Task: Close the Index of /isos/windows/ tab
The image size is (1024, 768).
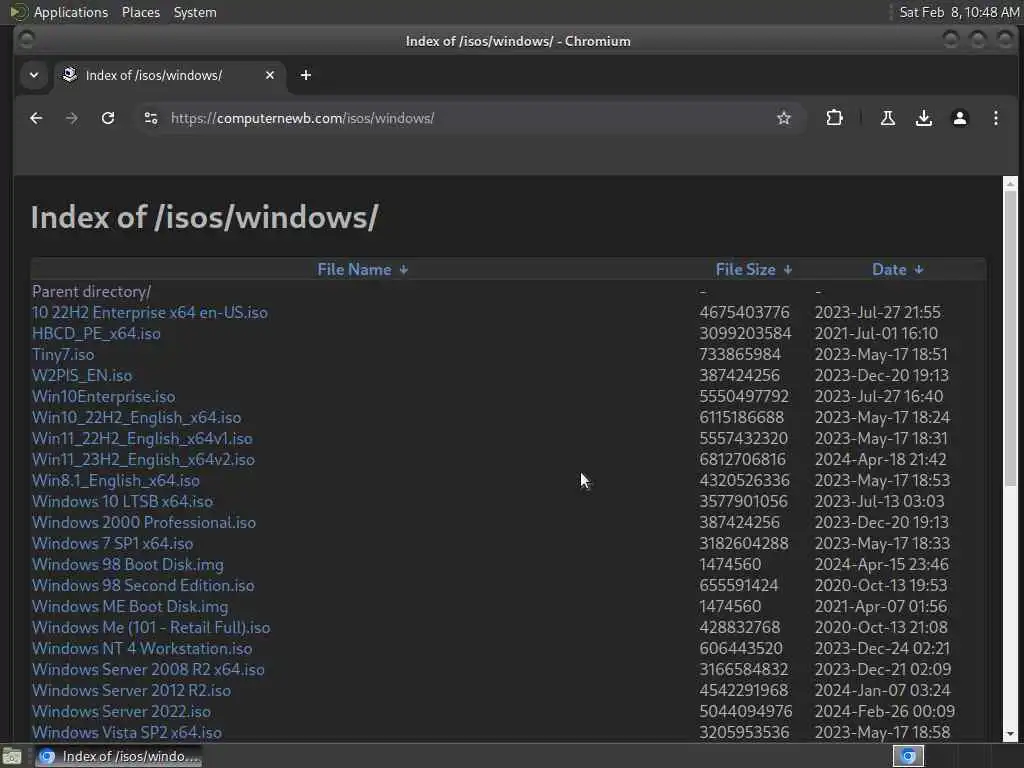Action: pos(270,75)
